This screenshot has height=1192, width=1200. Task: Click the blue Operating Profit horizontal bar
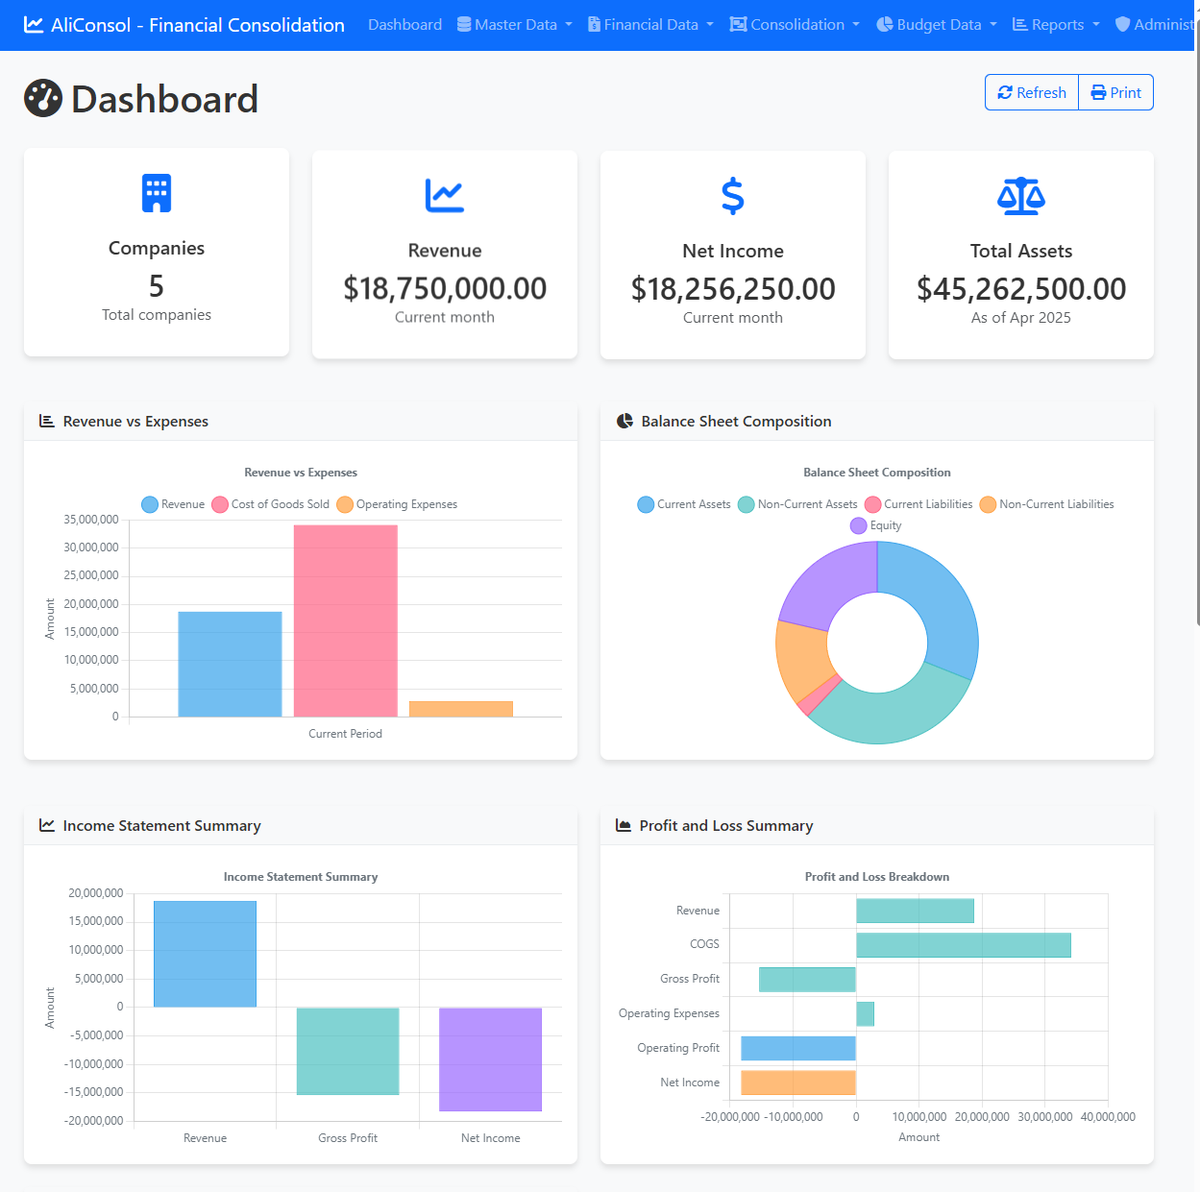798,1048
